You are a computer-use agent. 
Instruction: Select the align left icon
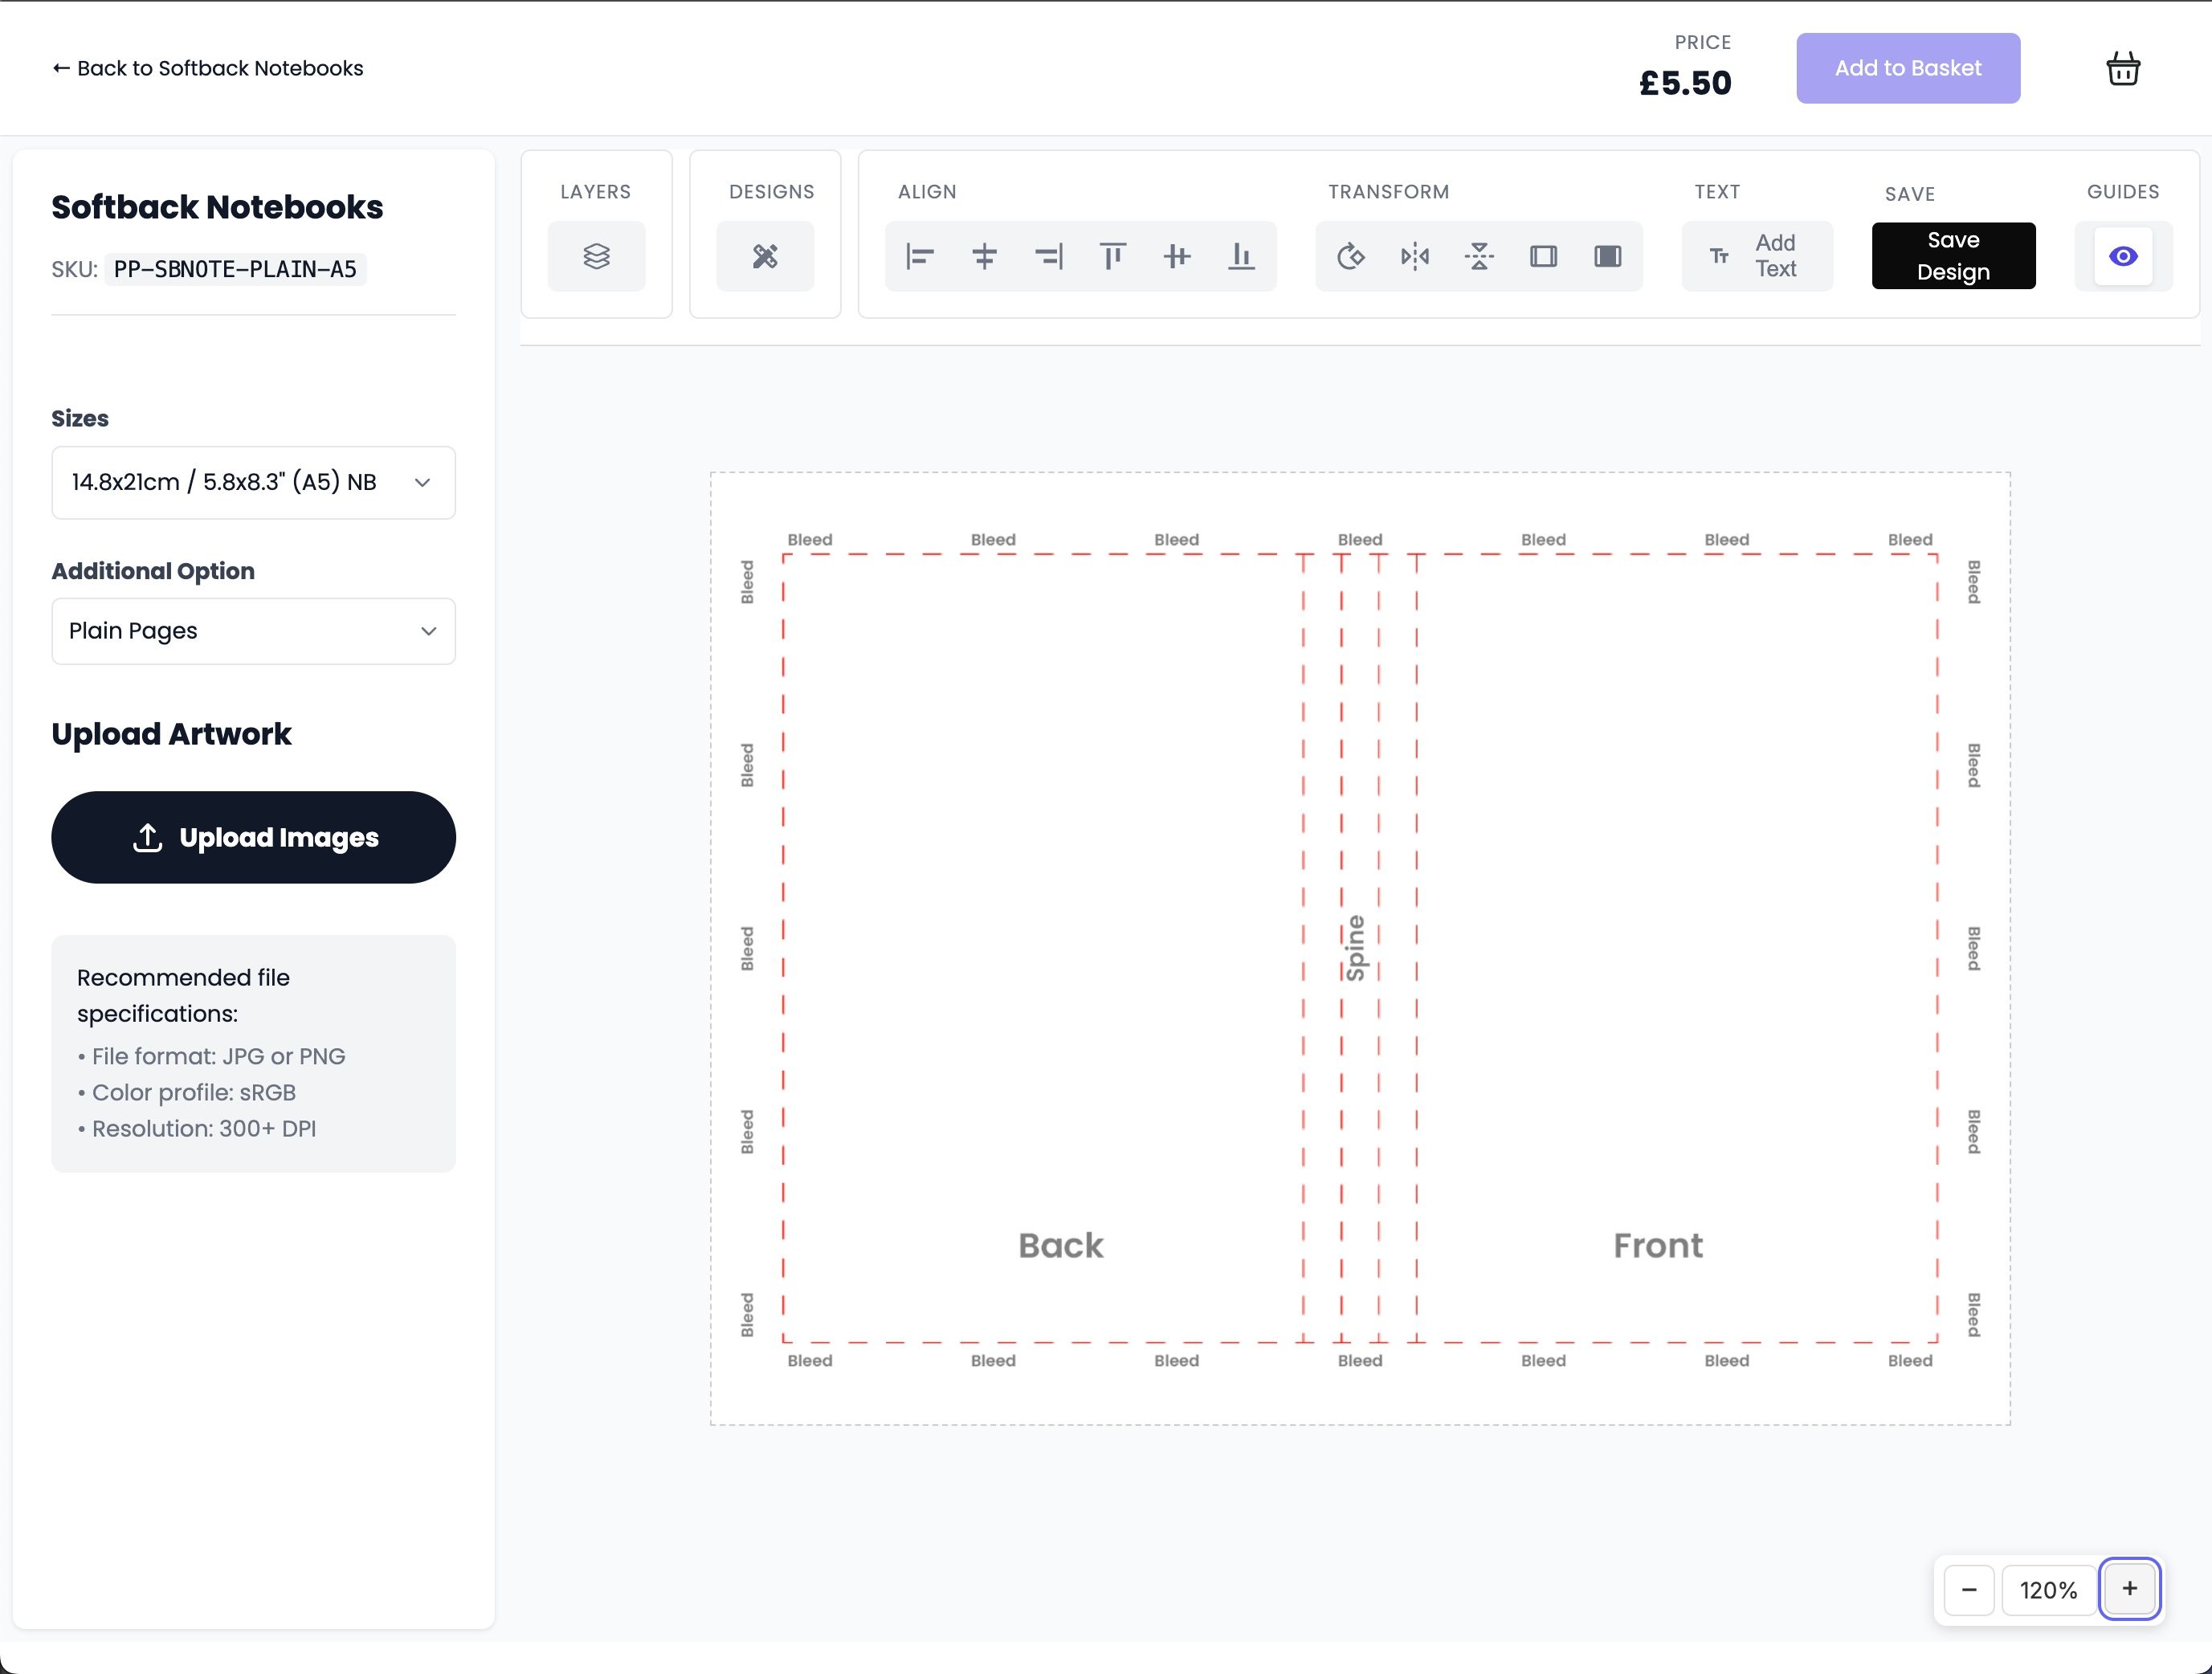click(920, 256)
